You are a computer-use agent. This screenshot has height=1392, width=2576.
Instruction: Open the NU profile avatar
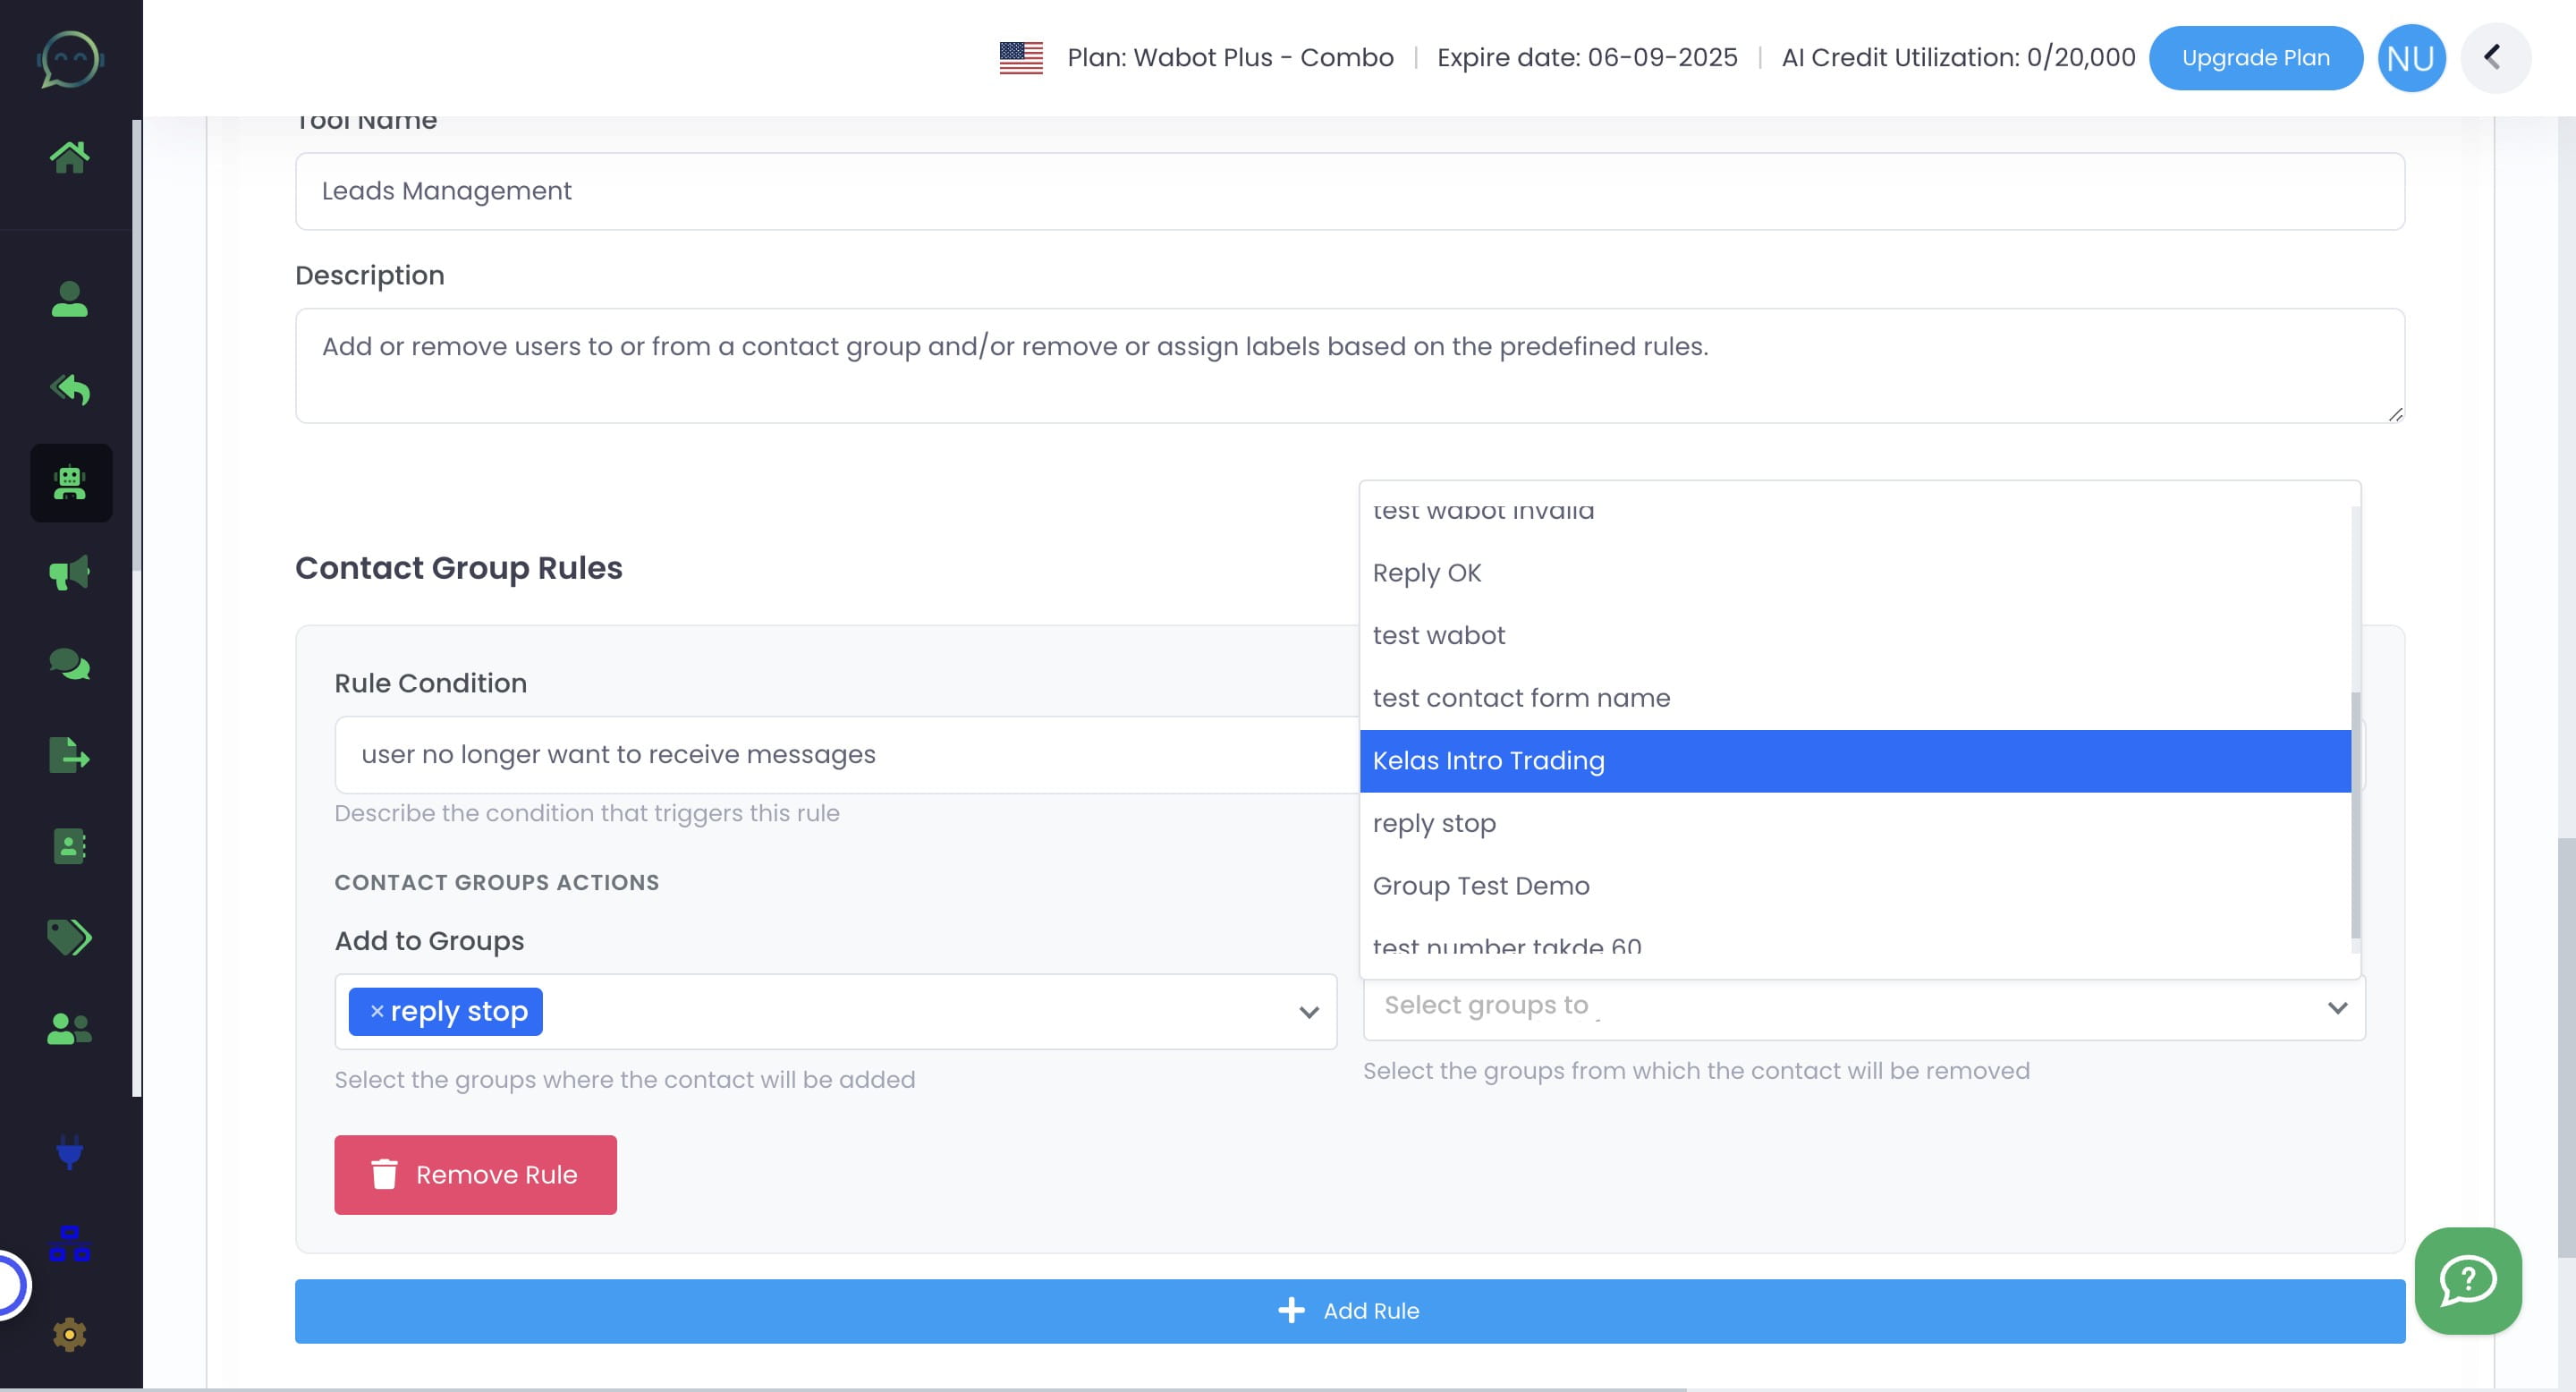(2411, 57)
